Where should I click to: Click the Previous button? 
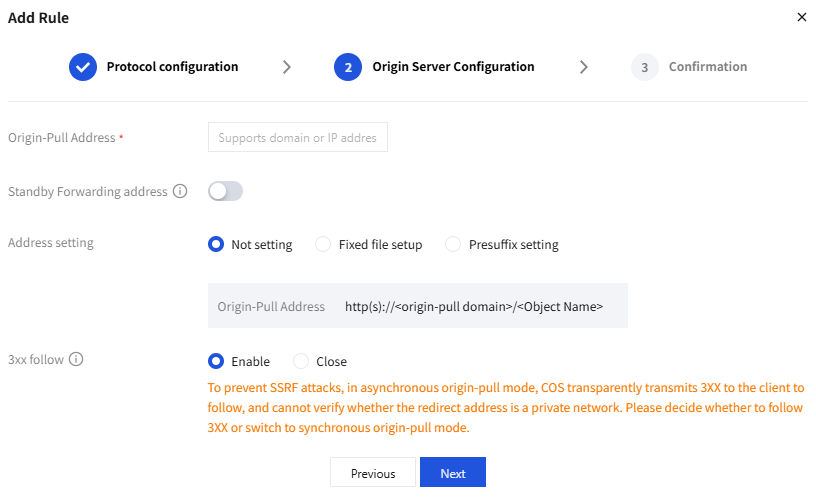[373, 472]
